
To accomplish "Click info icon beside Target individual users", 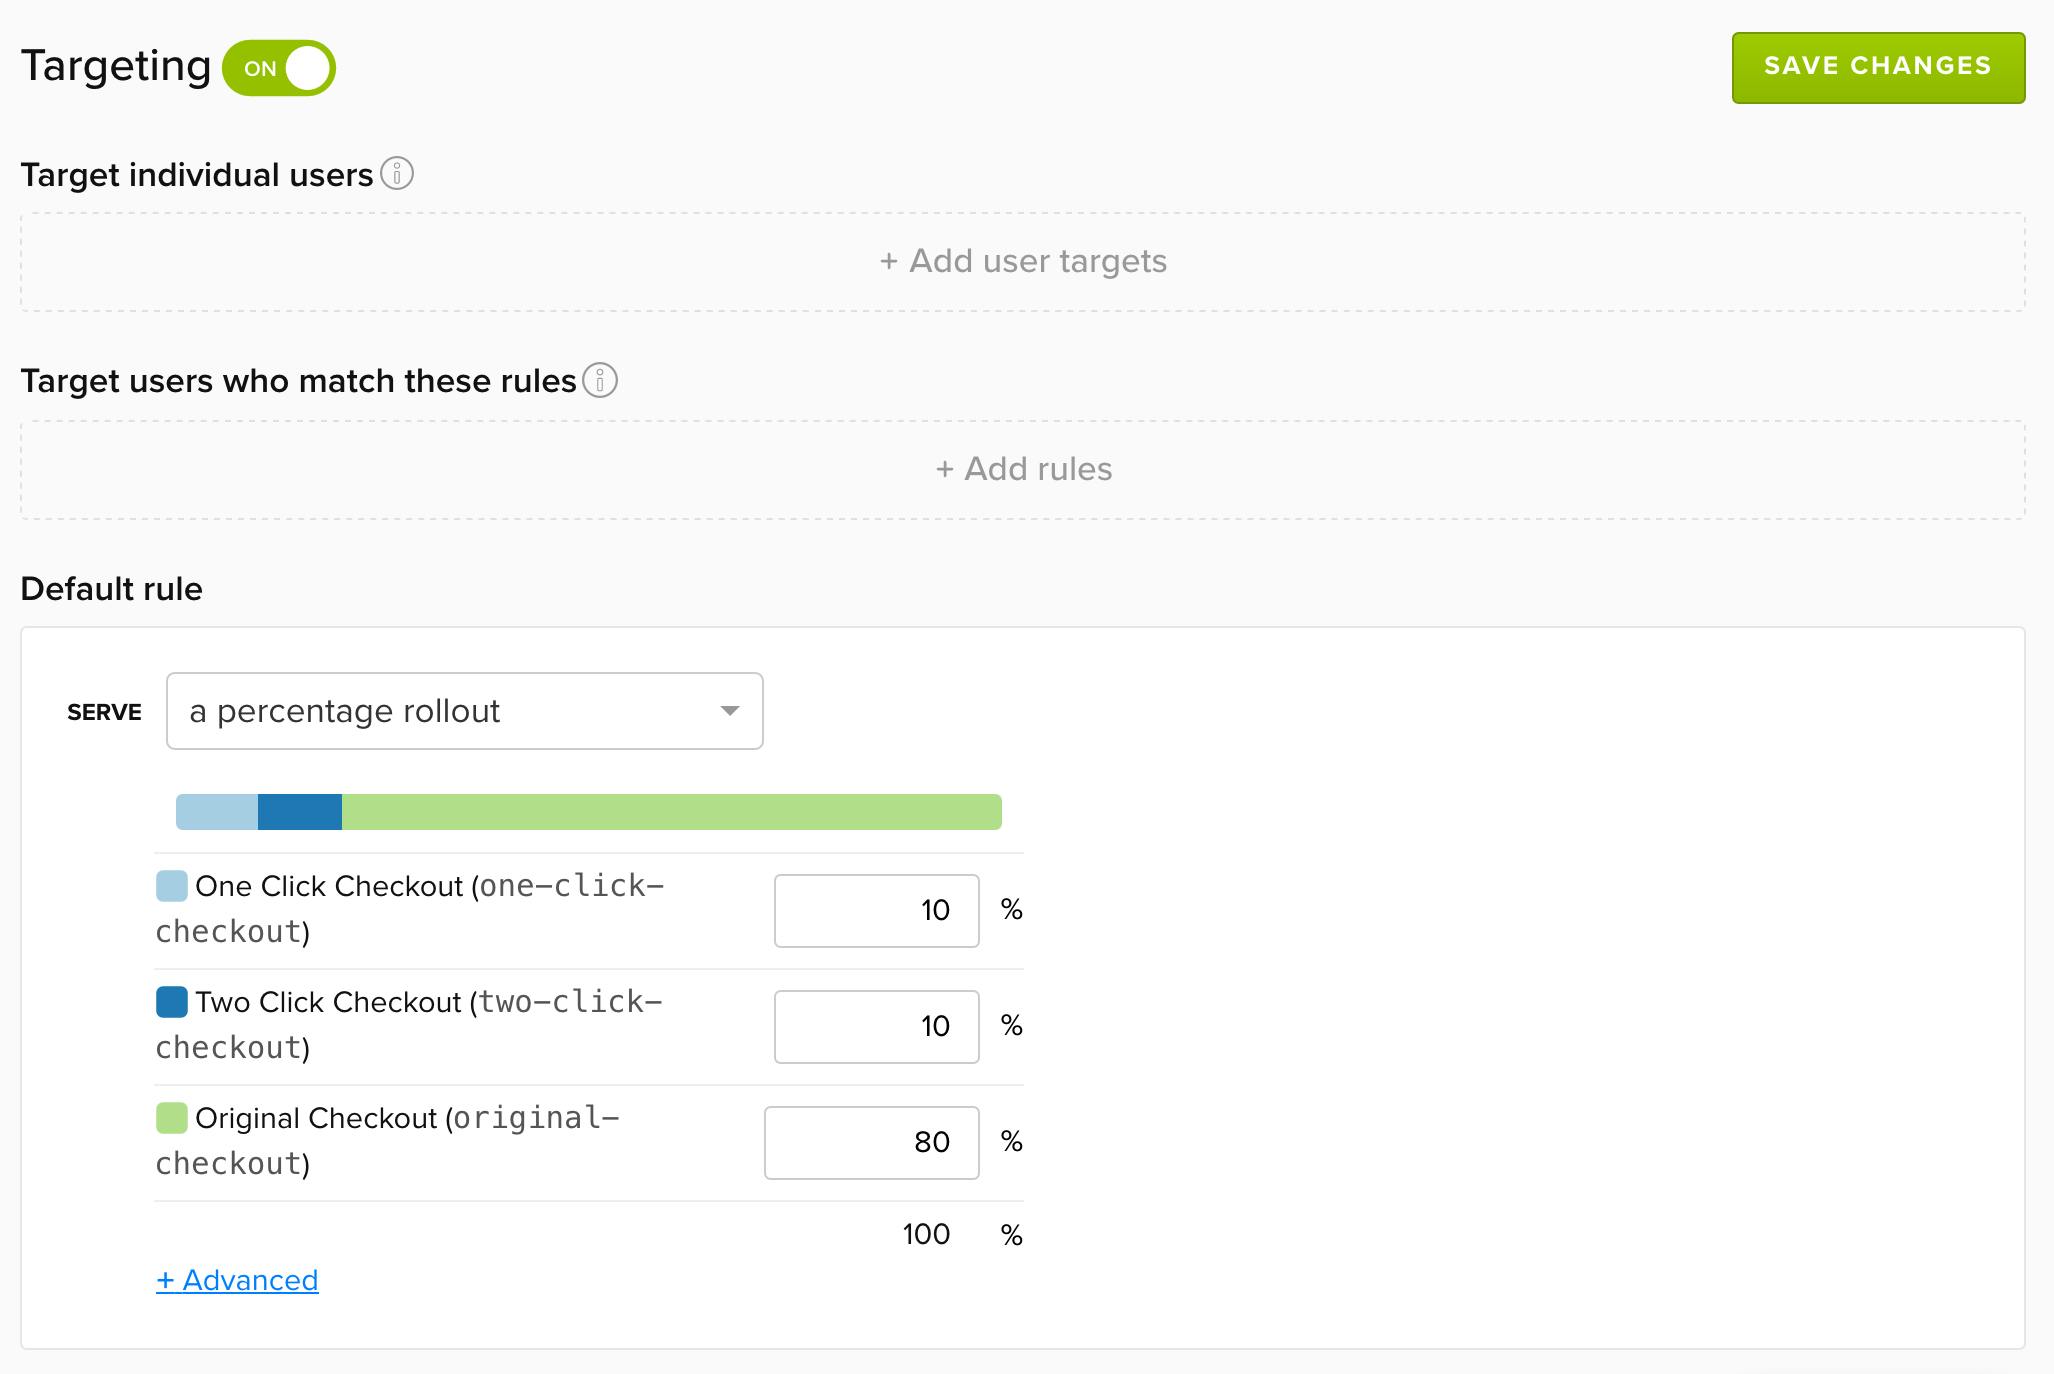I will [x=398, y=174].
